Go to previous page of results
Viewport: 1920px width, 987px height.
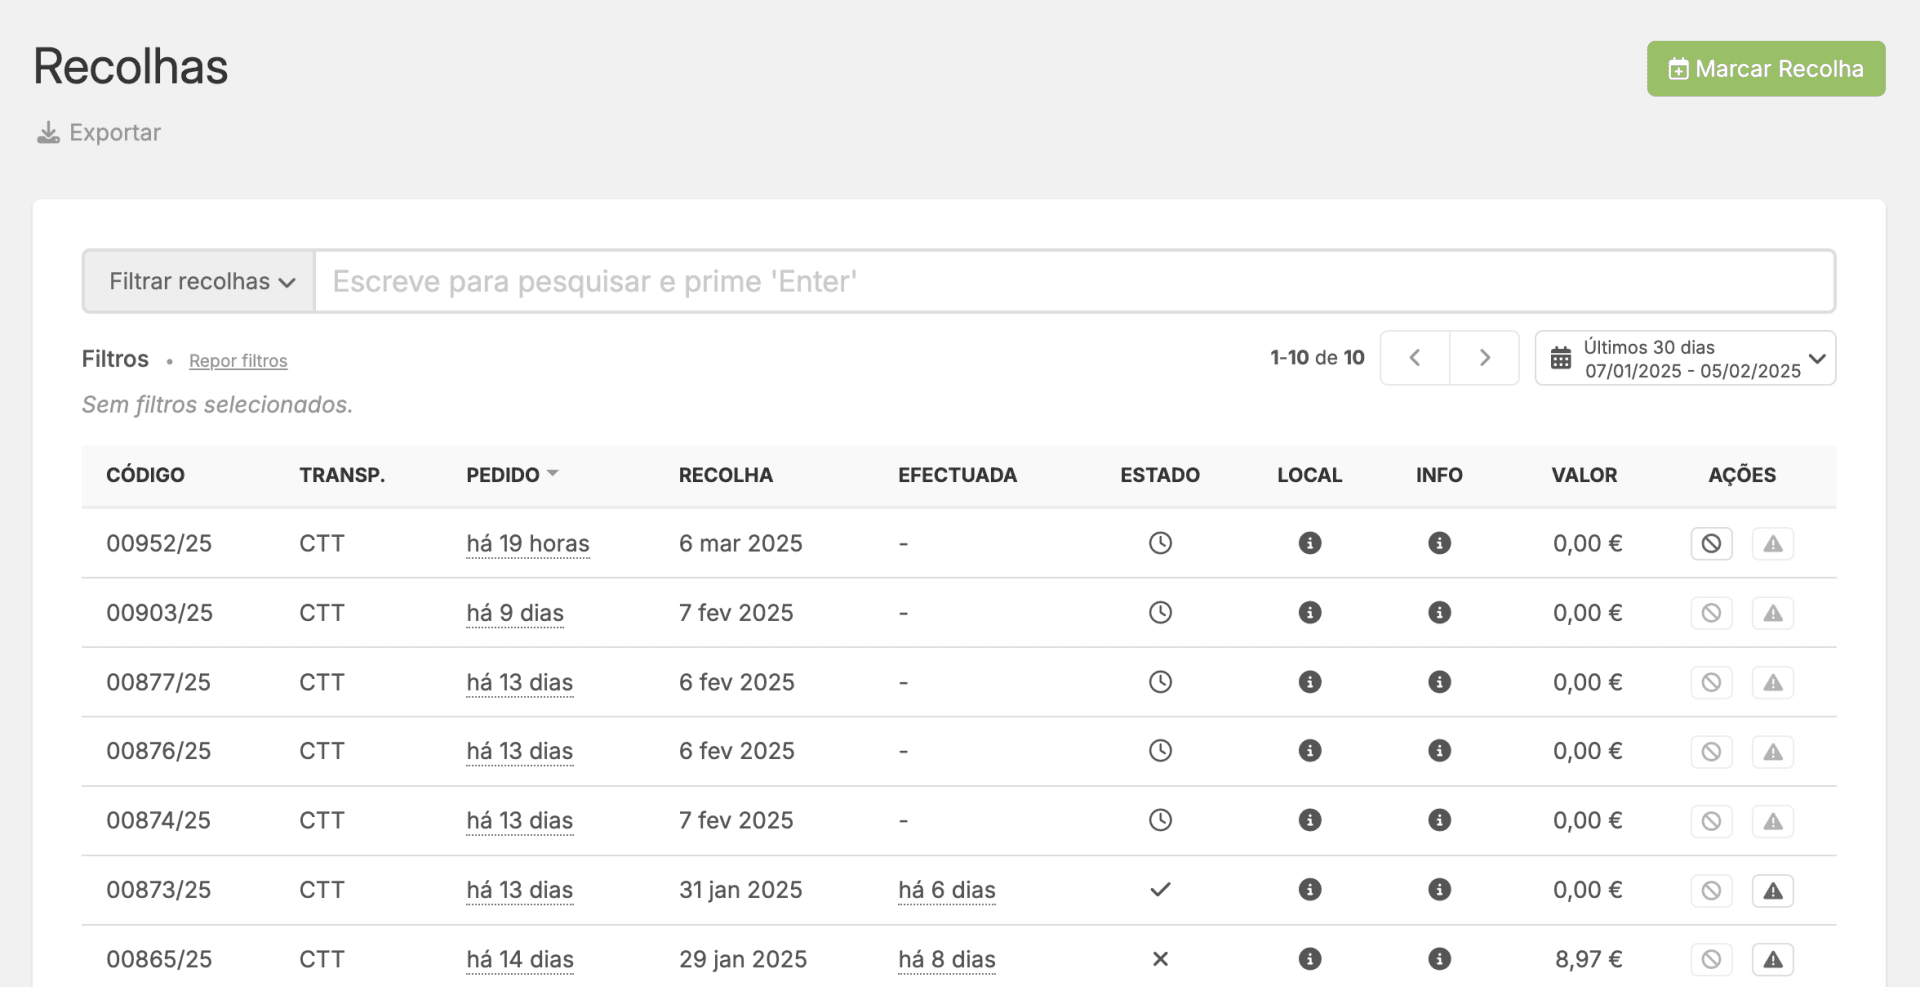pyautogui.click(x=1414, y=358)
